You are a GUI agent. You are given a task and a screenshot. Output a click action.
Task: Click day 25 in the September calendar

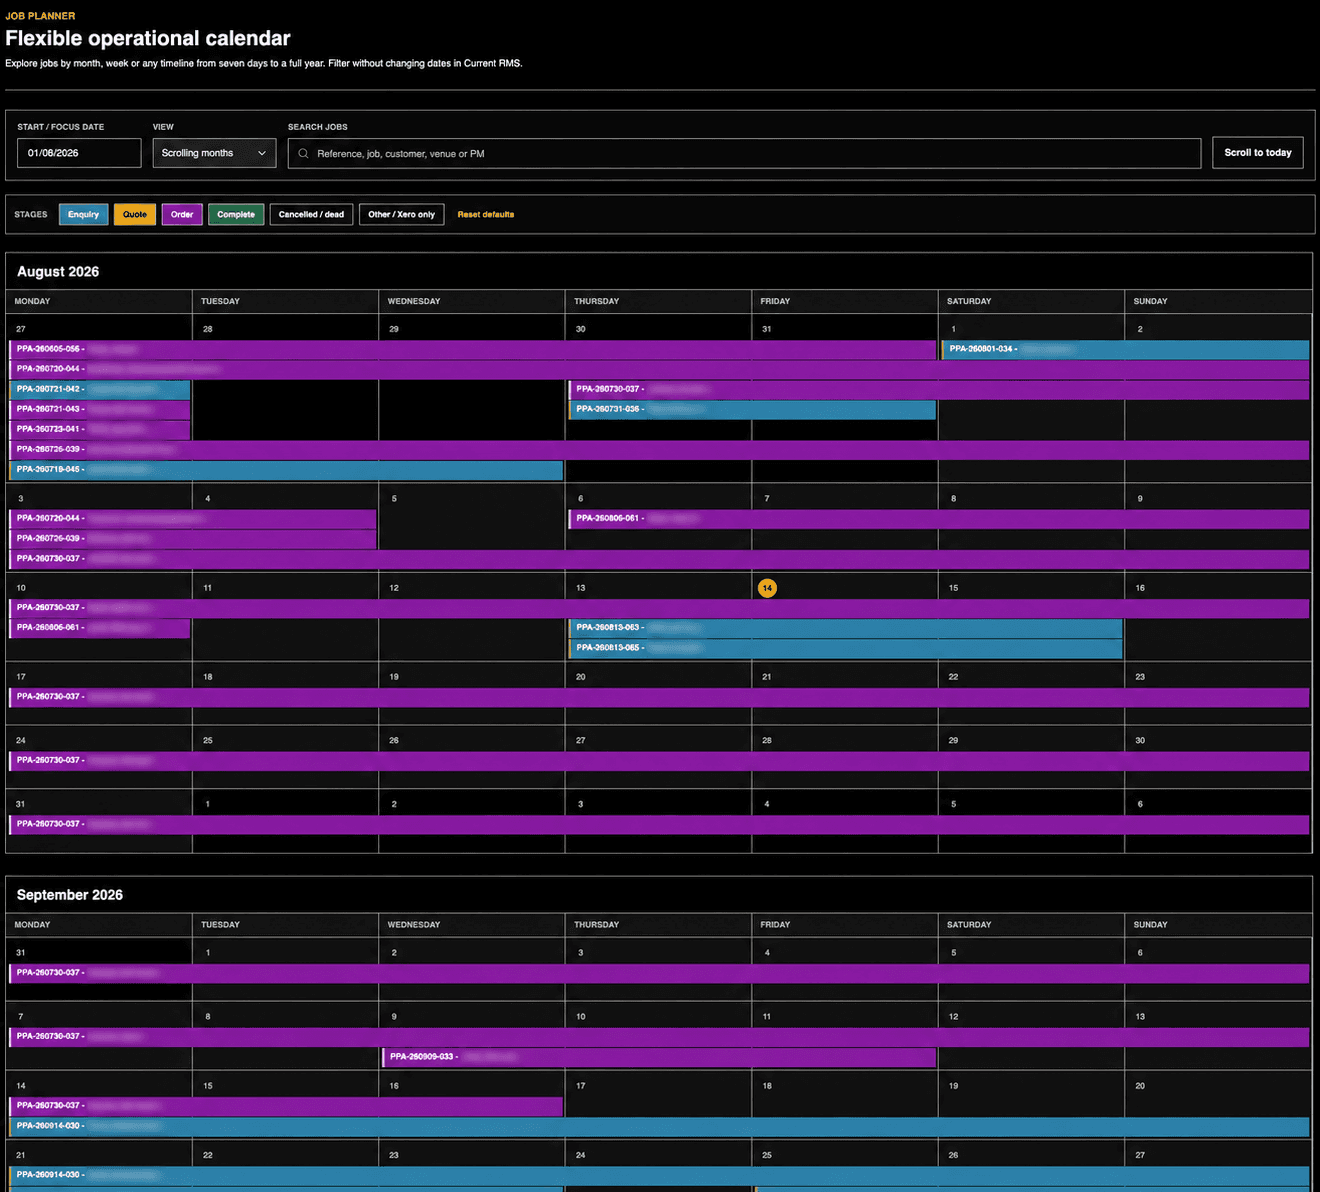(767, 1155)
